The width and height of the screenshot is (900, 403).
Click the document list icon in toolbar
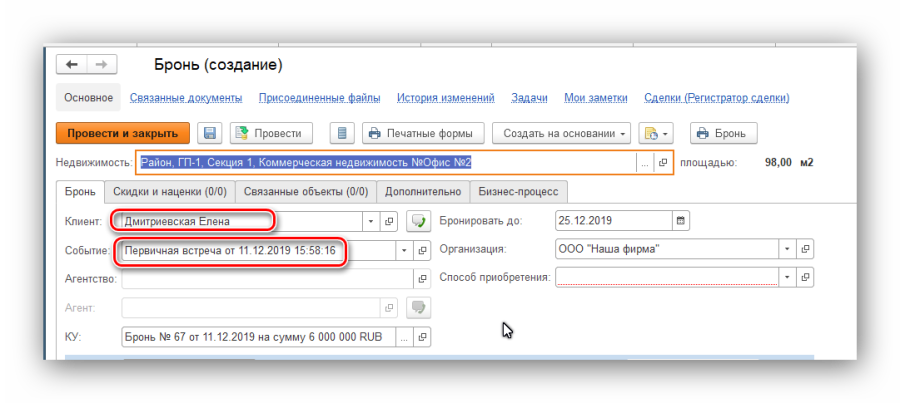tap(342, 133)
